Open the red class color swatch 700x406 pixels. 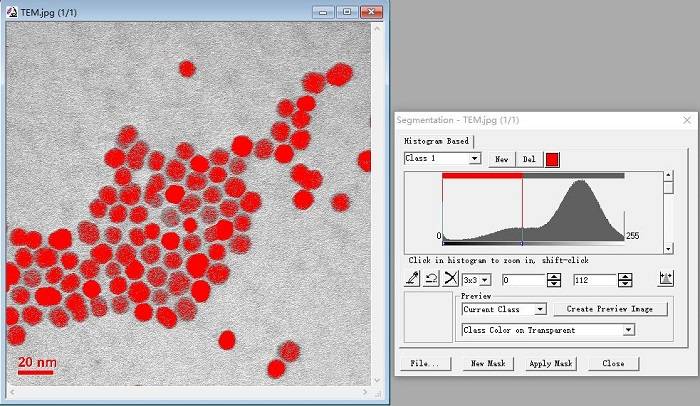pos(552,159)
